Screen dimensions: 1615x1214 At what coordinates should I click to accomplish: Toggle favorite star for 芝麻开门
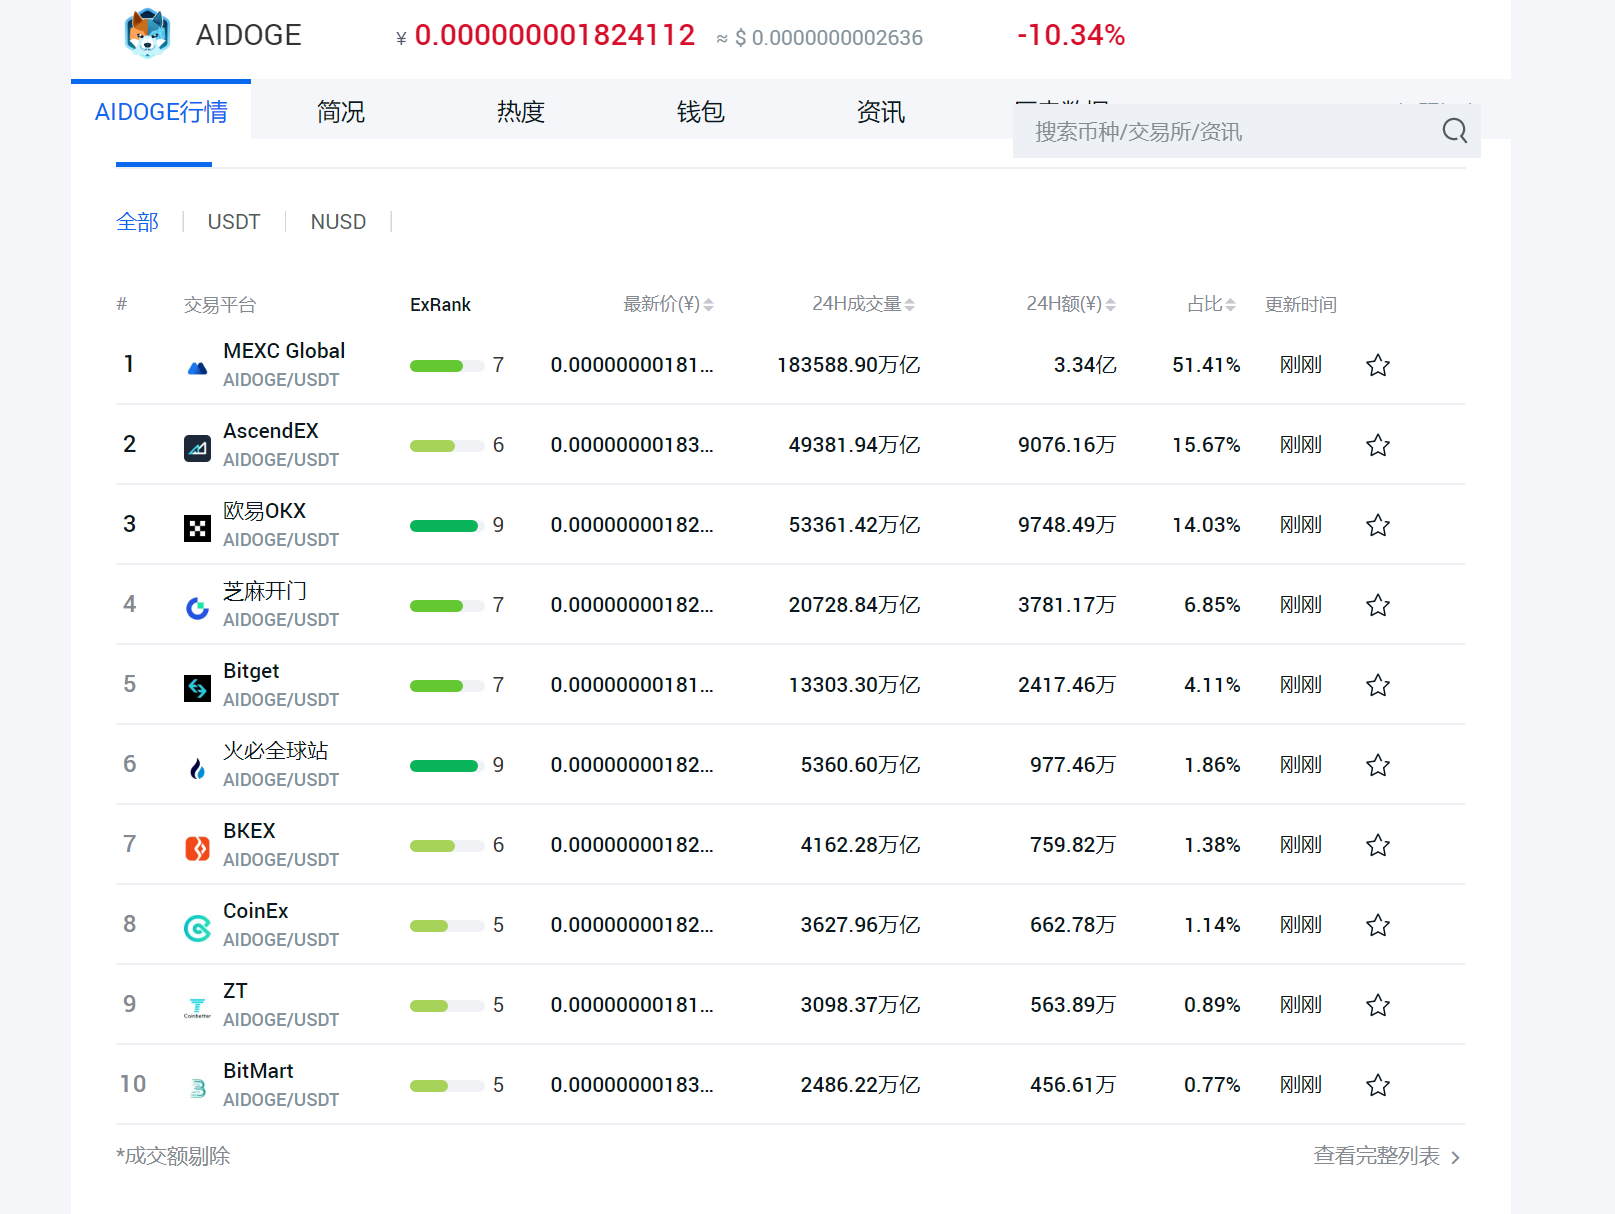tap(1377, 605)
